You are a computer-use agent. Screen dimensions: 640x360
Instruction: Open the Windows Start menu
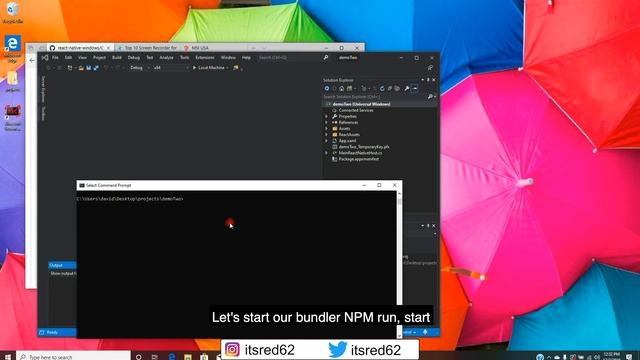pos(8,357)
